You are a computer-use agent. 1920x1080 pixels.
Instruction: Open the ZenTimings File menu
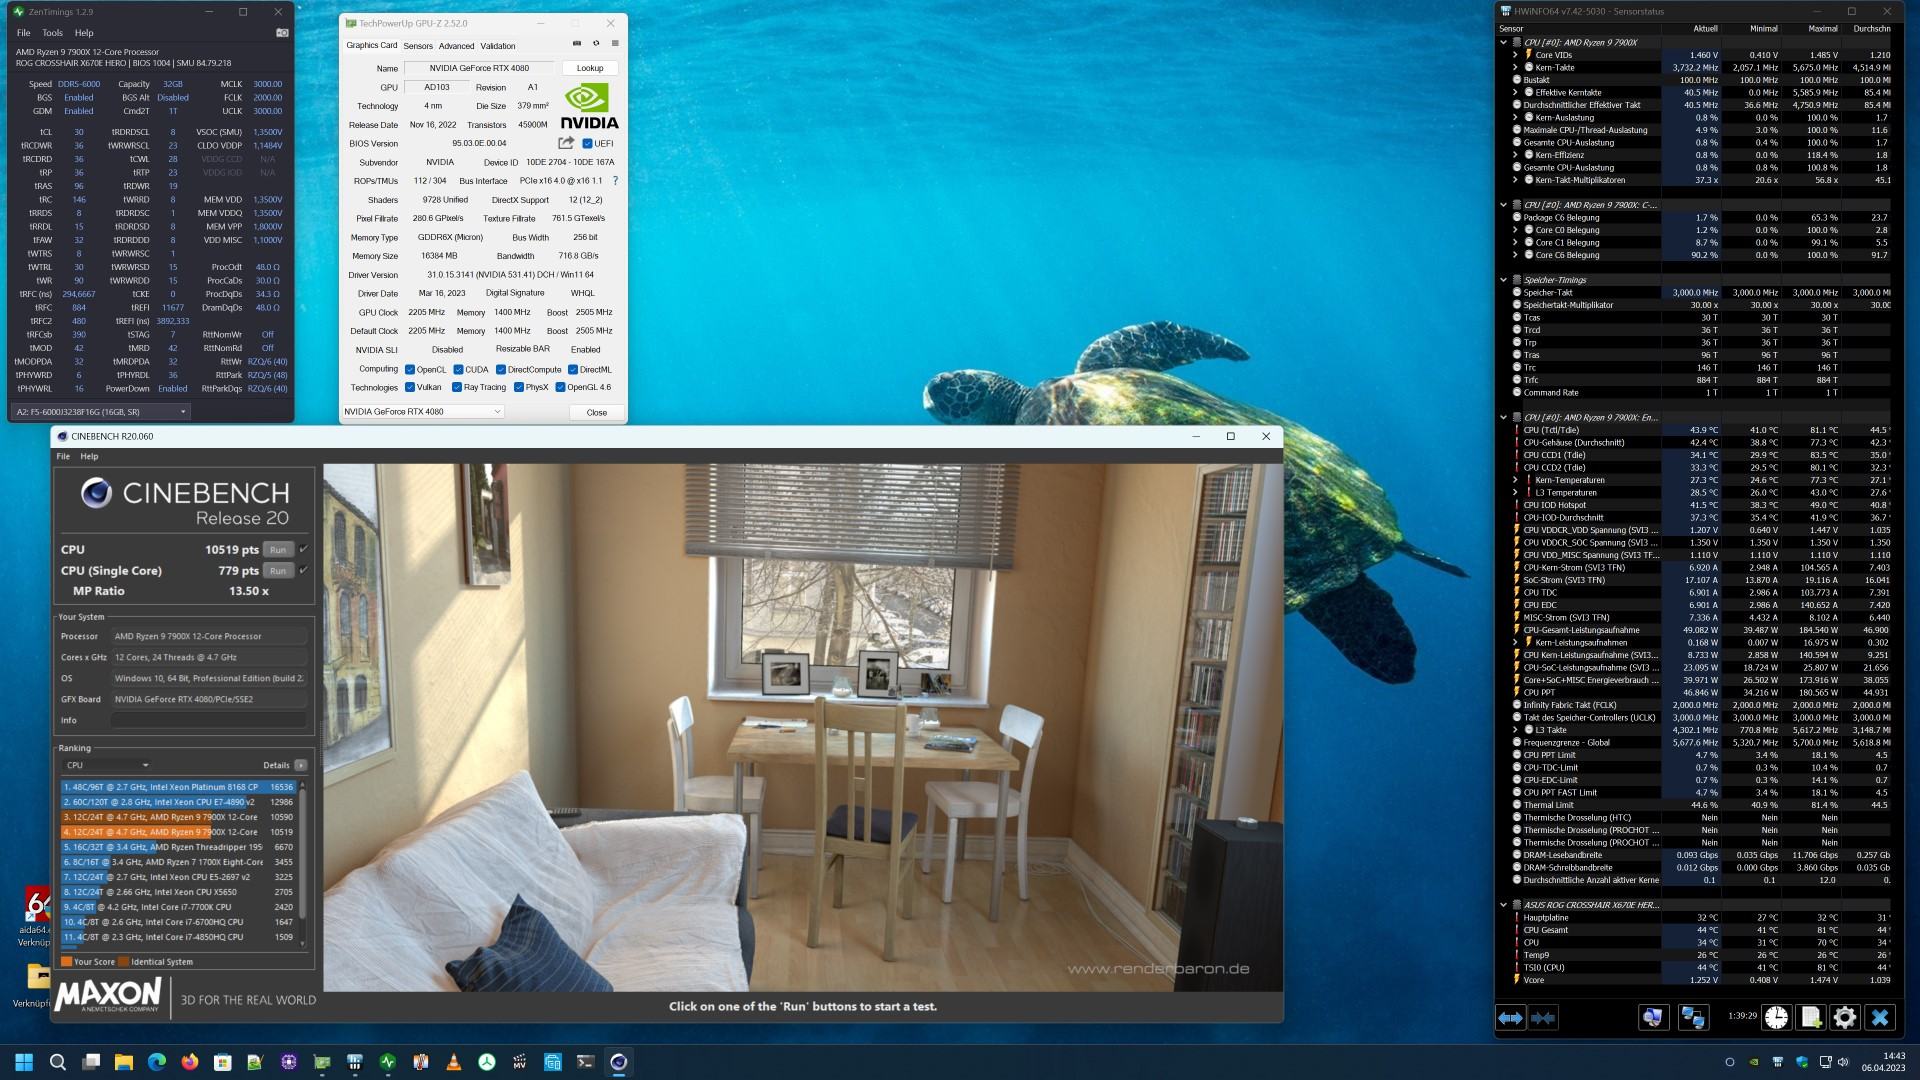(23, 33)
